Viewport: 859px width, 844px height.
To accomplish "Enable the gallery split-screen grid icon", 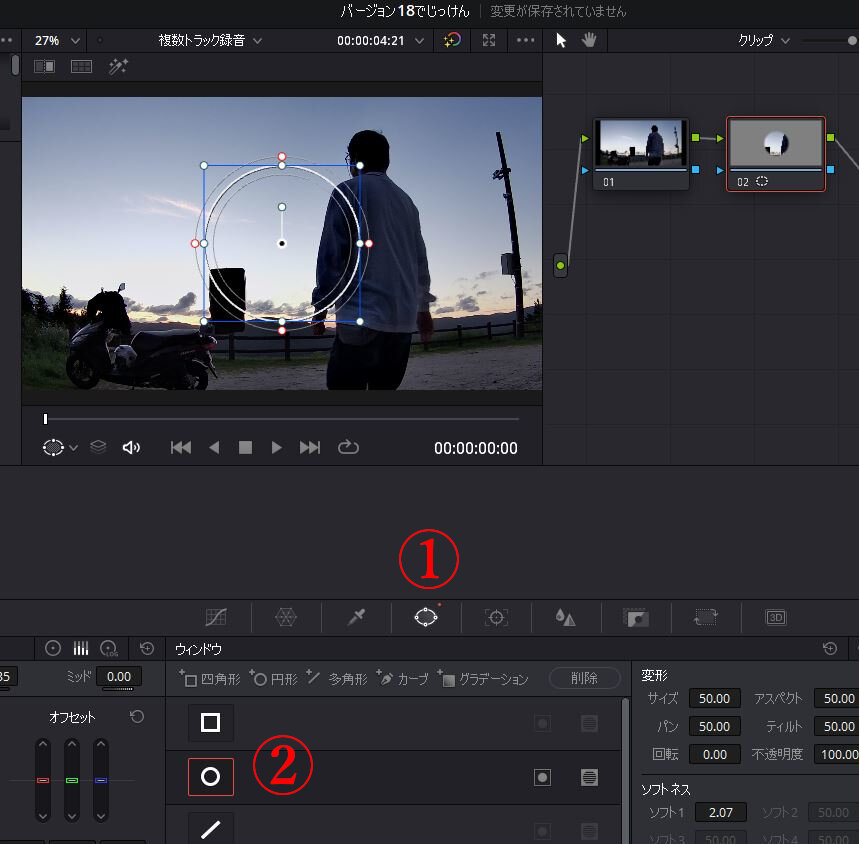I will [81, 67].
